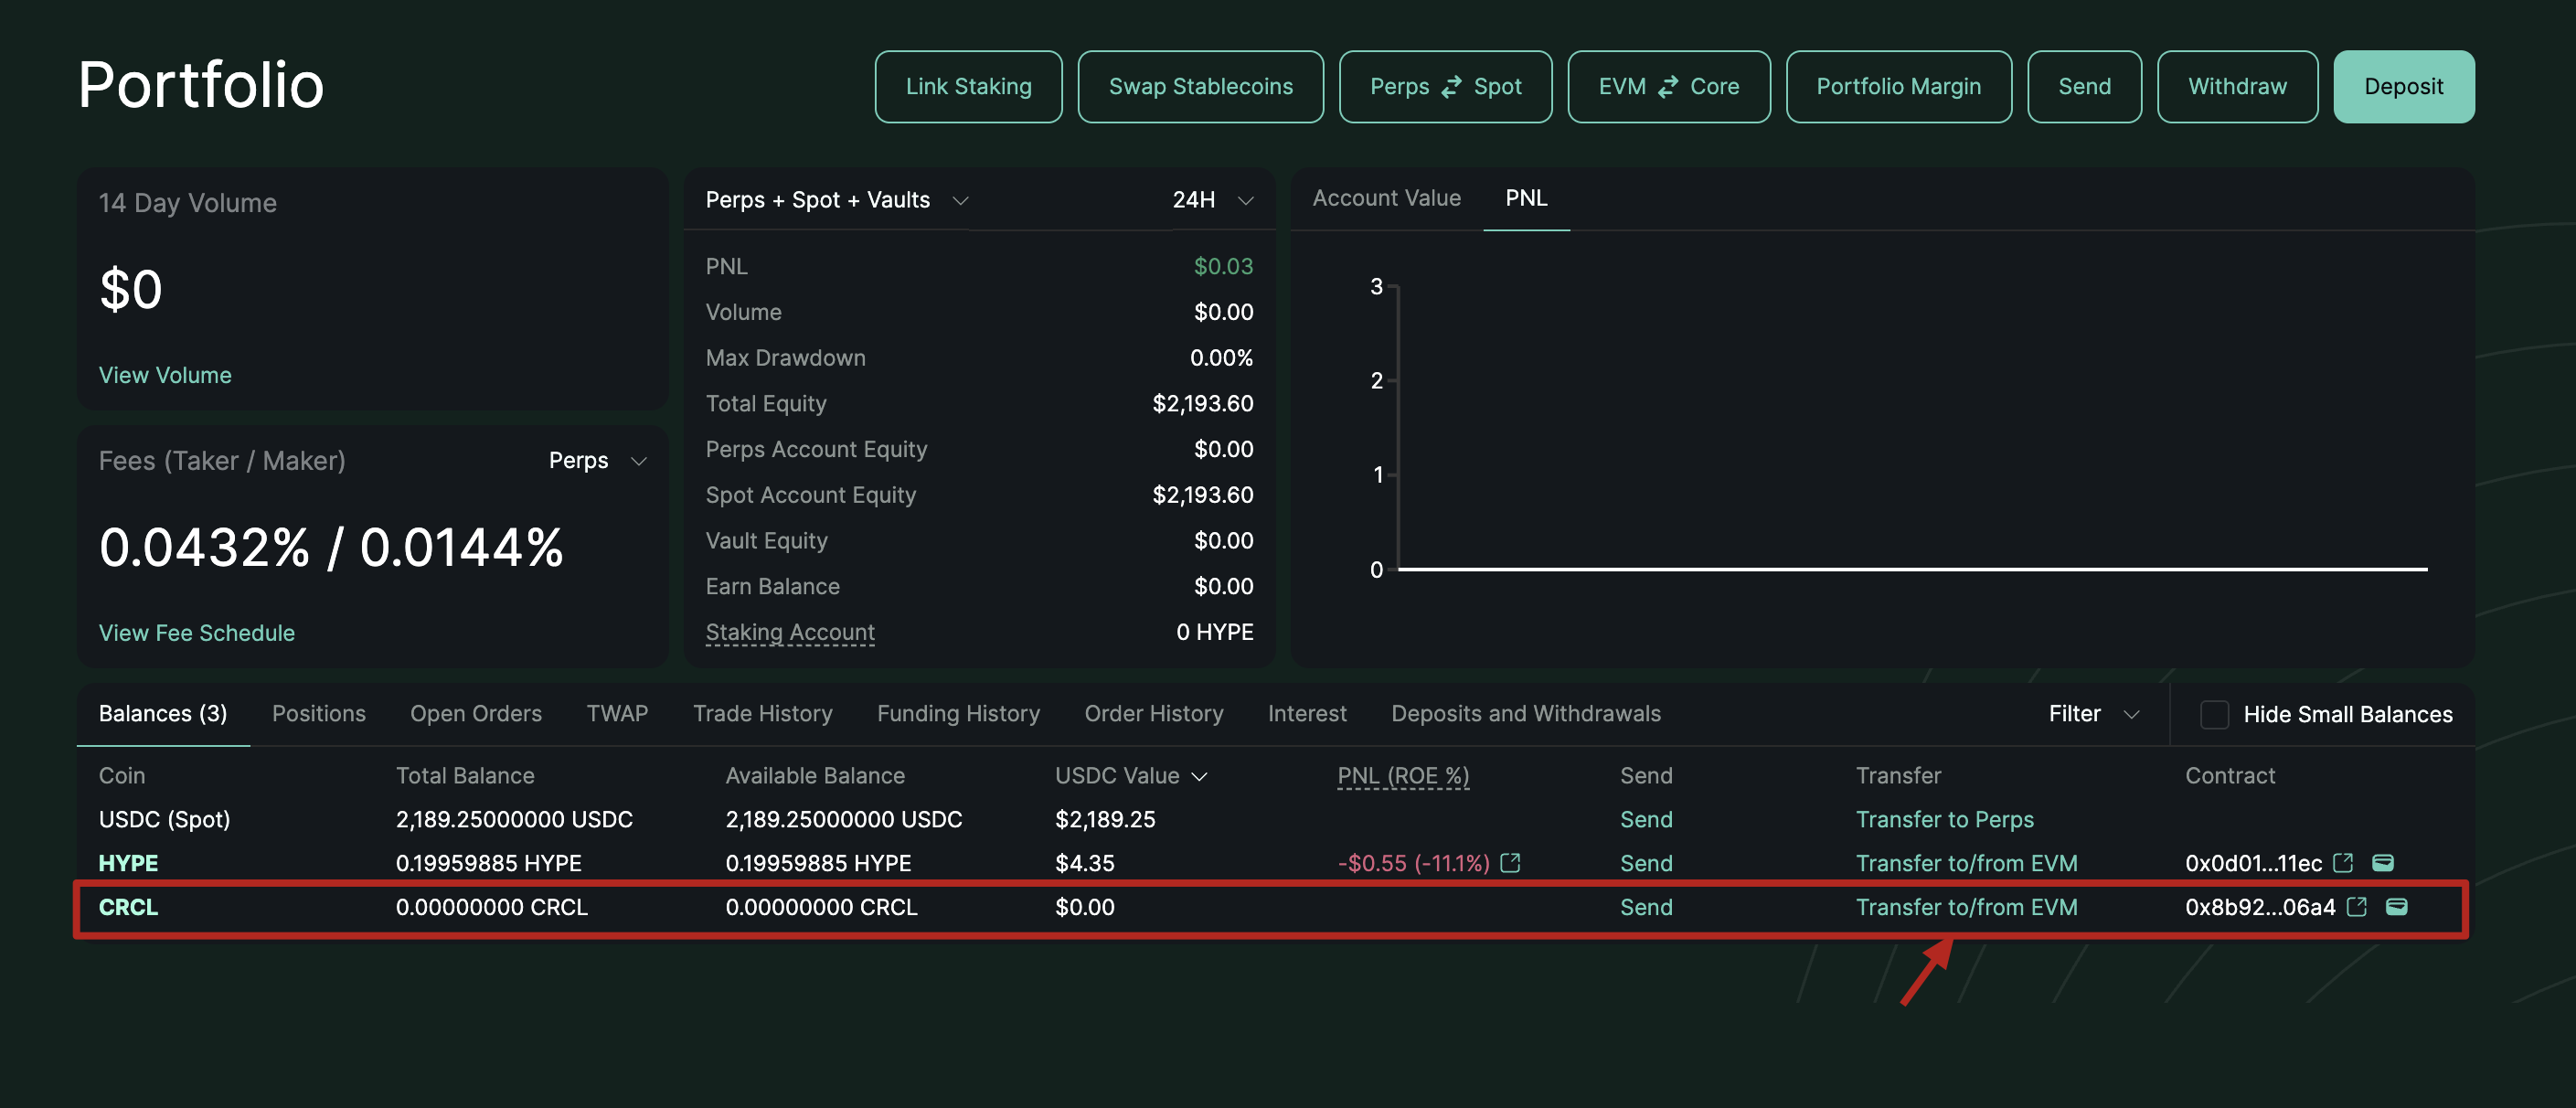Open CRCL contract explorer link icon
This screenshot has height=1108, width=2576.
(2357, 906)
